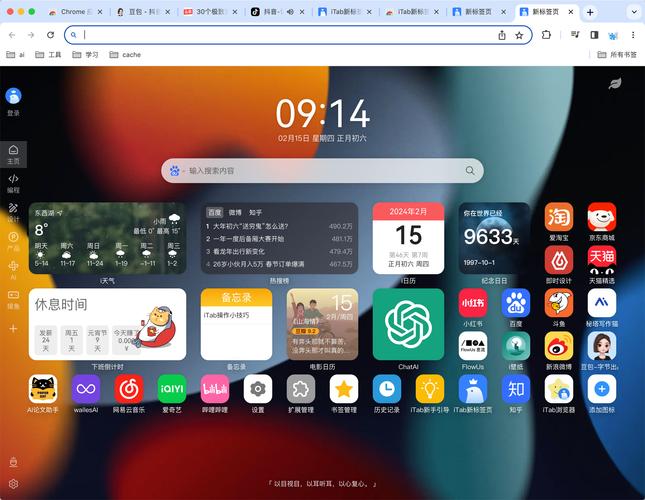
Task: Expand the cache bookmarks folder
Action: tap(125, 55)
